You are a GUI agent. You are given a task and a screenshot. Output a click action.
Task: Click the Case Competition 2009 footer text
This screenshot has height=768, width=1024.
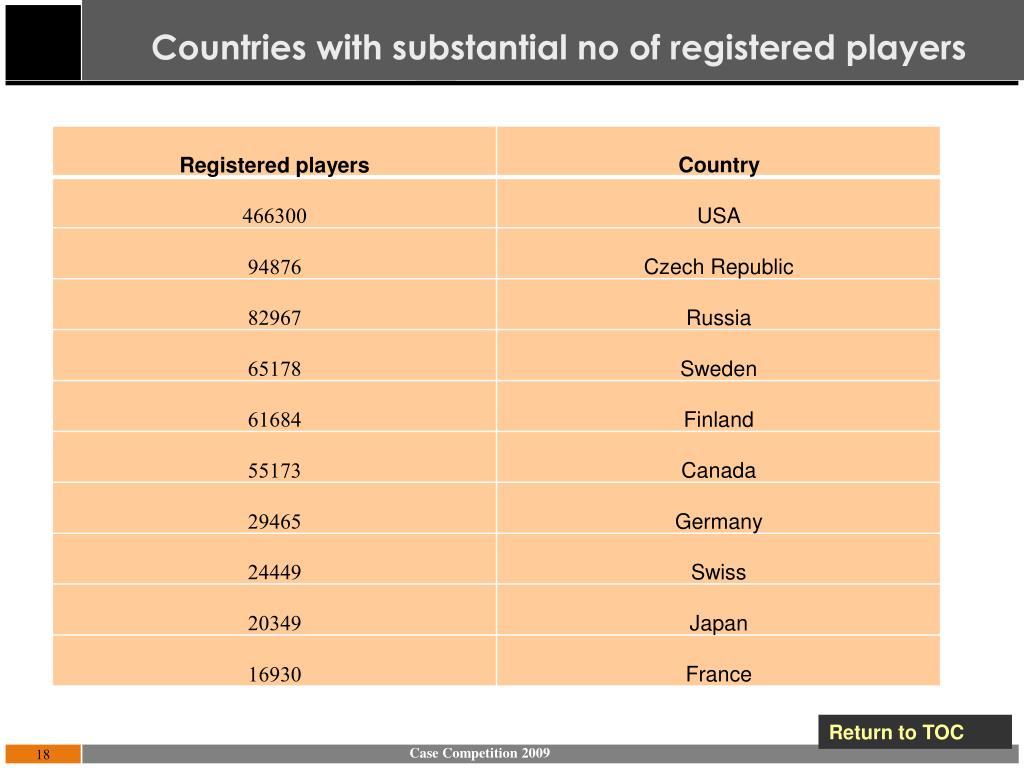pyautogui.click(x=479, y=752)
